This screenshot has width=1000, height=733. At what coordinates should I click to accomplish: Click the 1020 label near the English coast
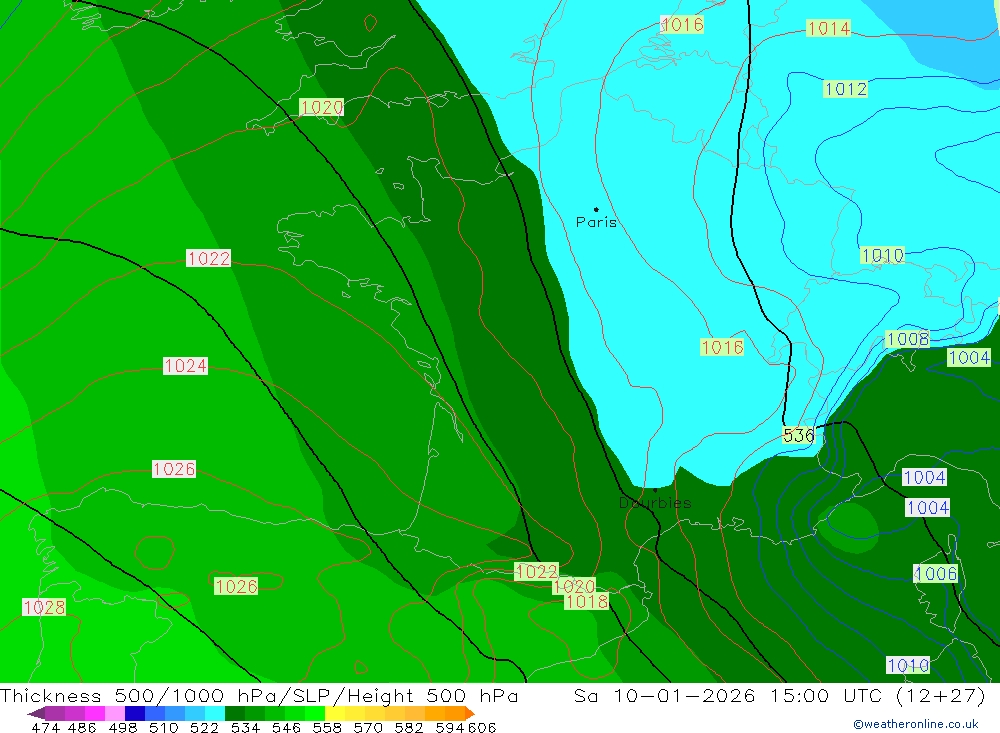click(x=321, y=107)
